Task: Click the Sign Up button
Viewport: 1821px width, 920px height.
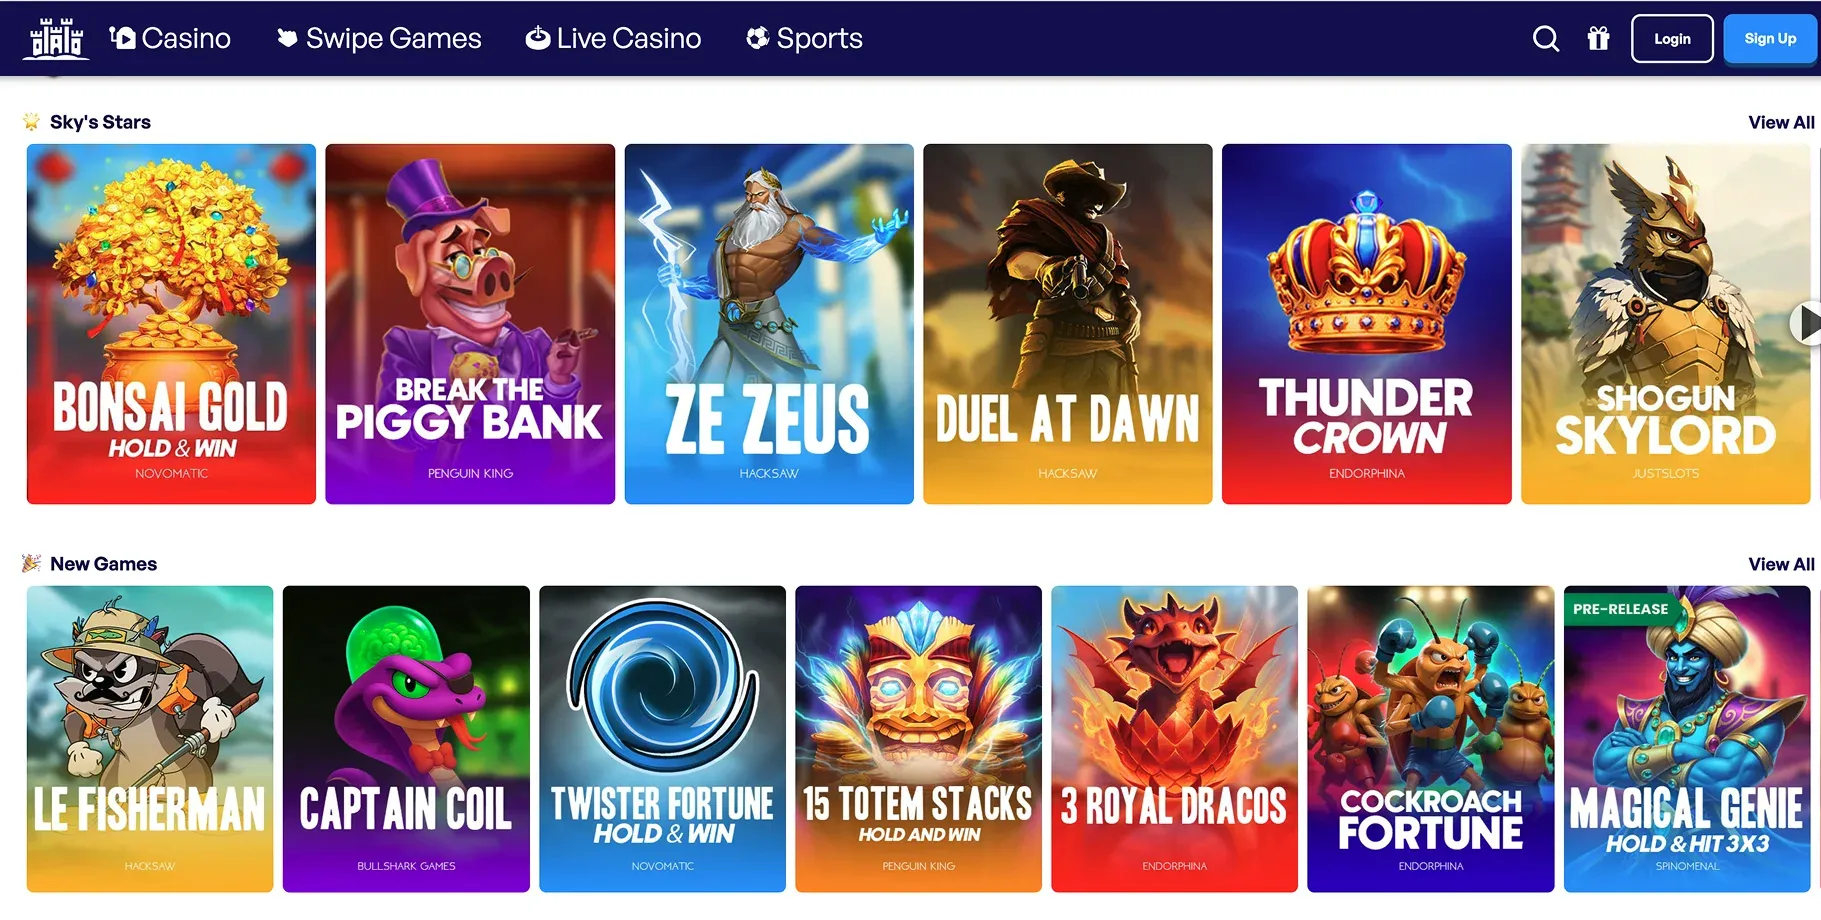Action: pos(1770,39)
